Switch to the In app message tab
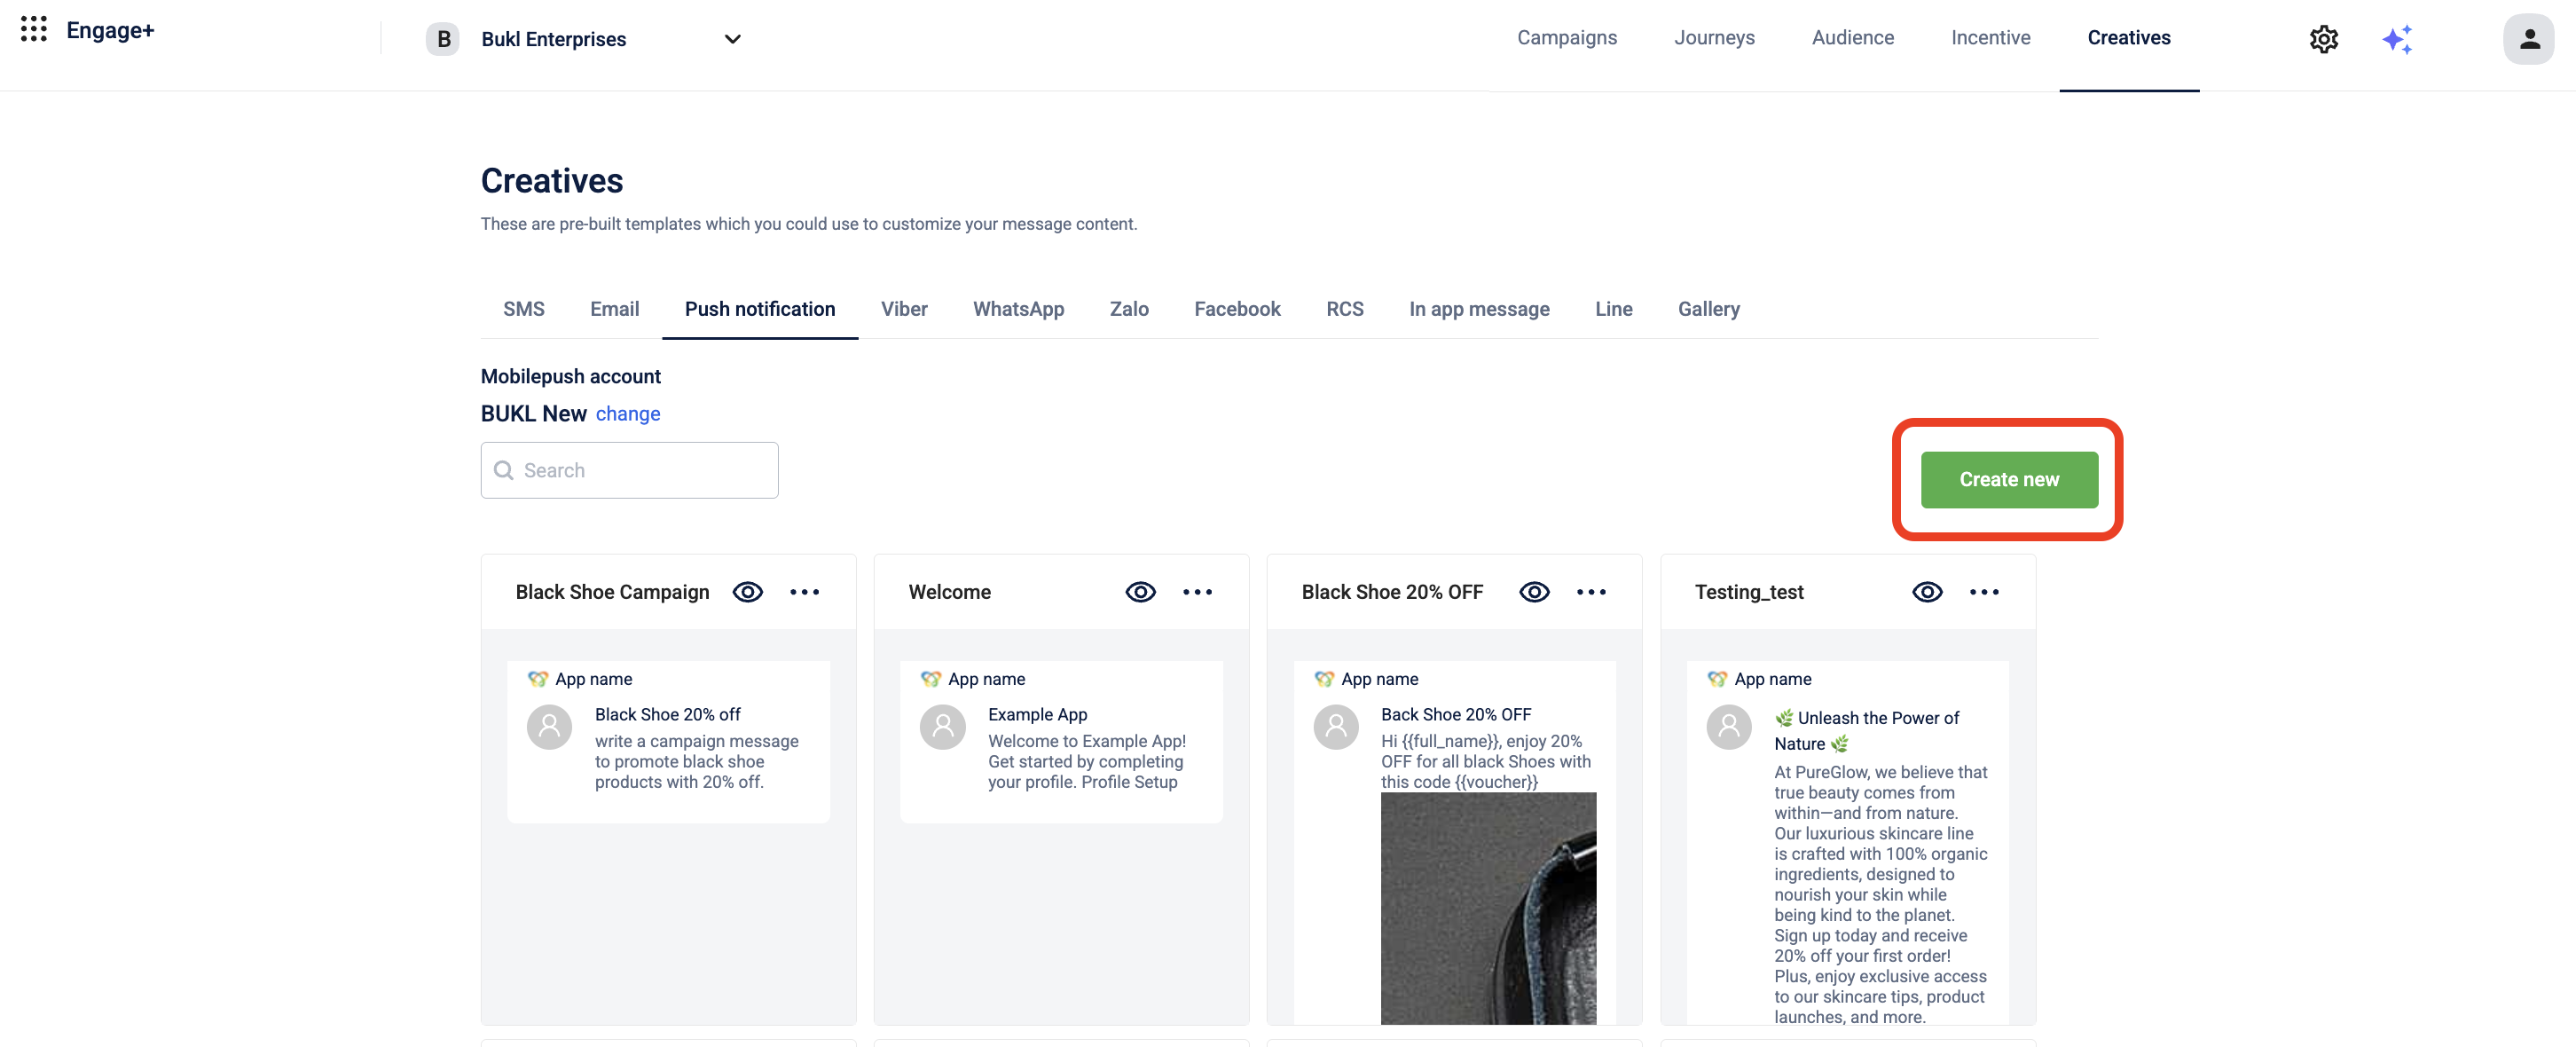 1479,309
